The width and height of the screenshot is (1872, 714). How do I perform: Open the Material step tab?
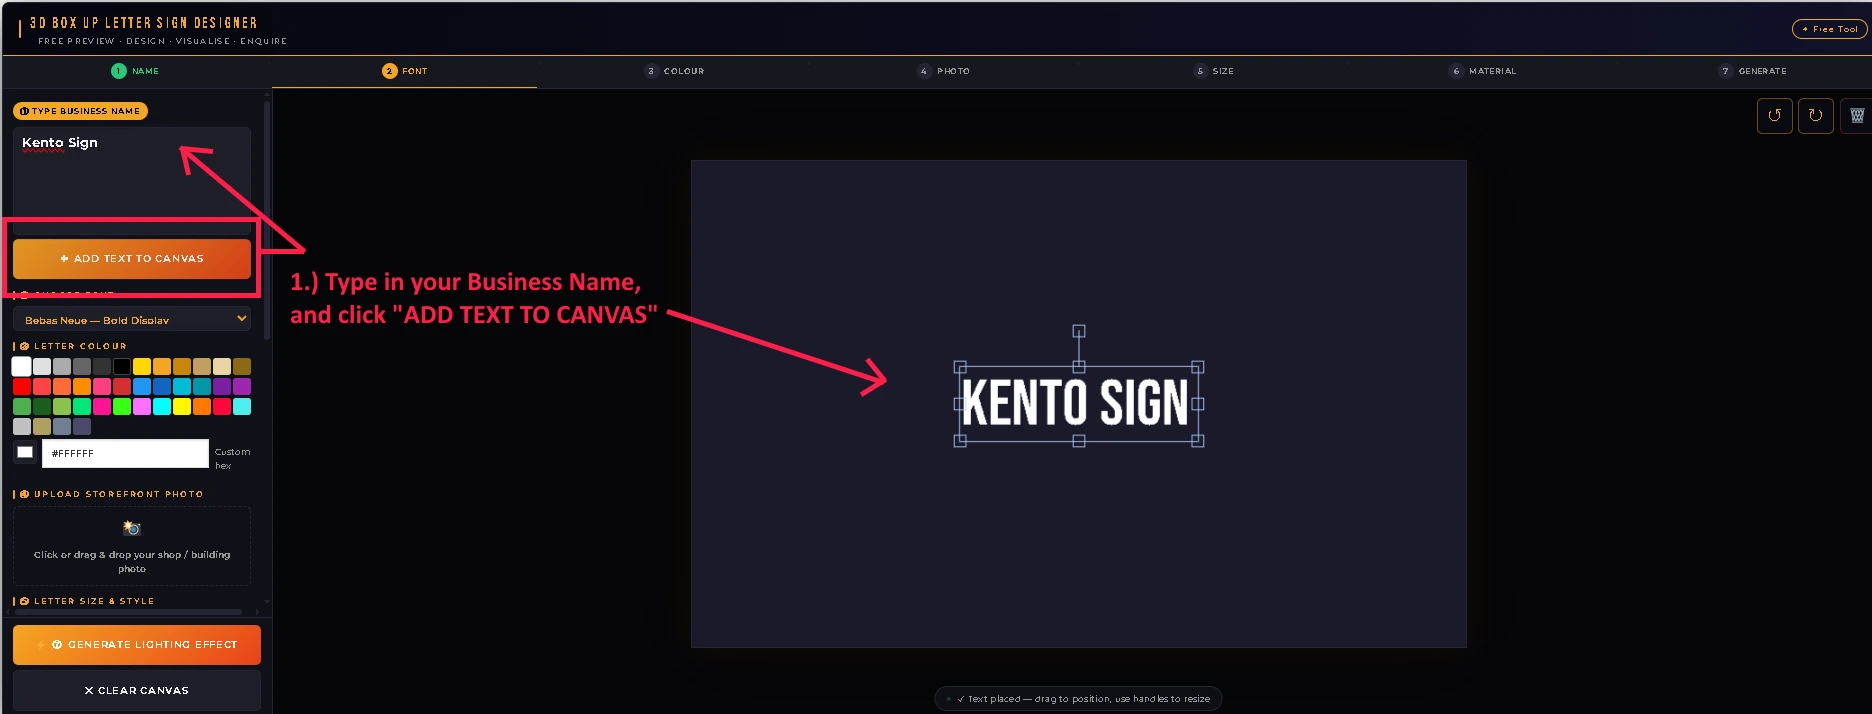coord(1483,71)
